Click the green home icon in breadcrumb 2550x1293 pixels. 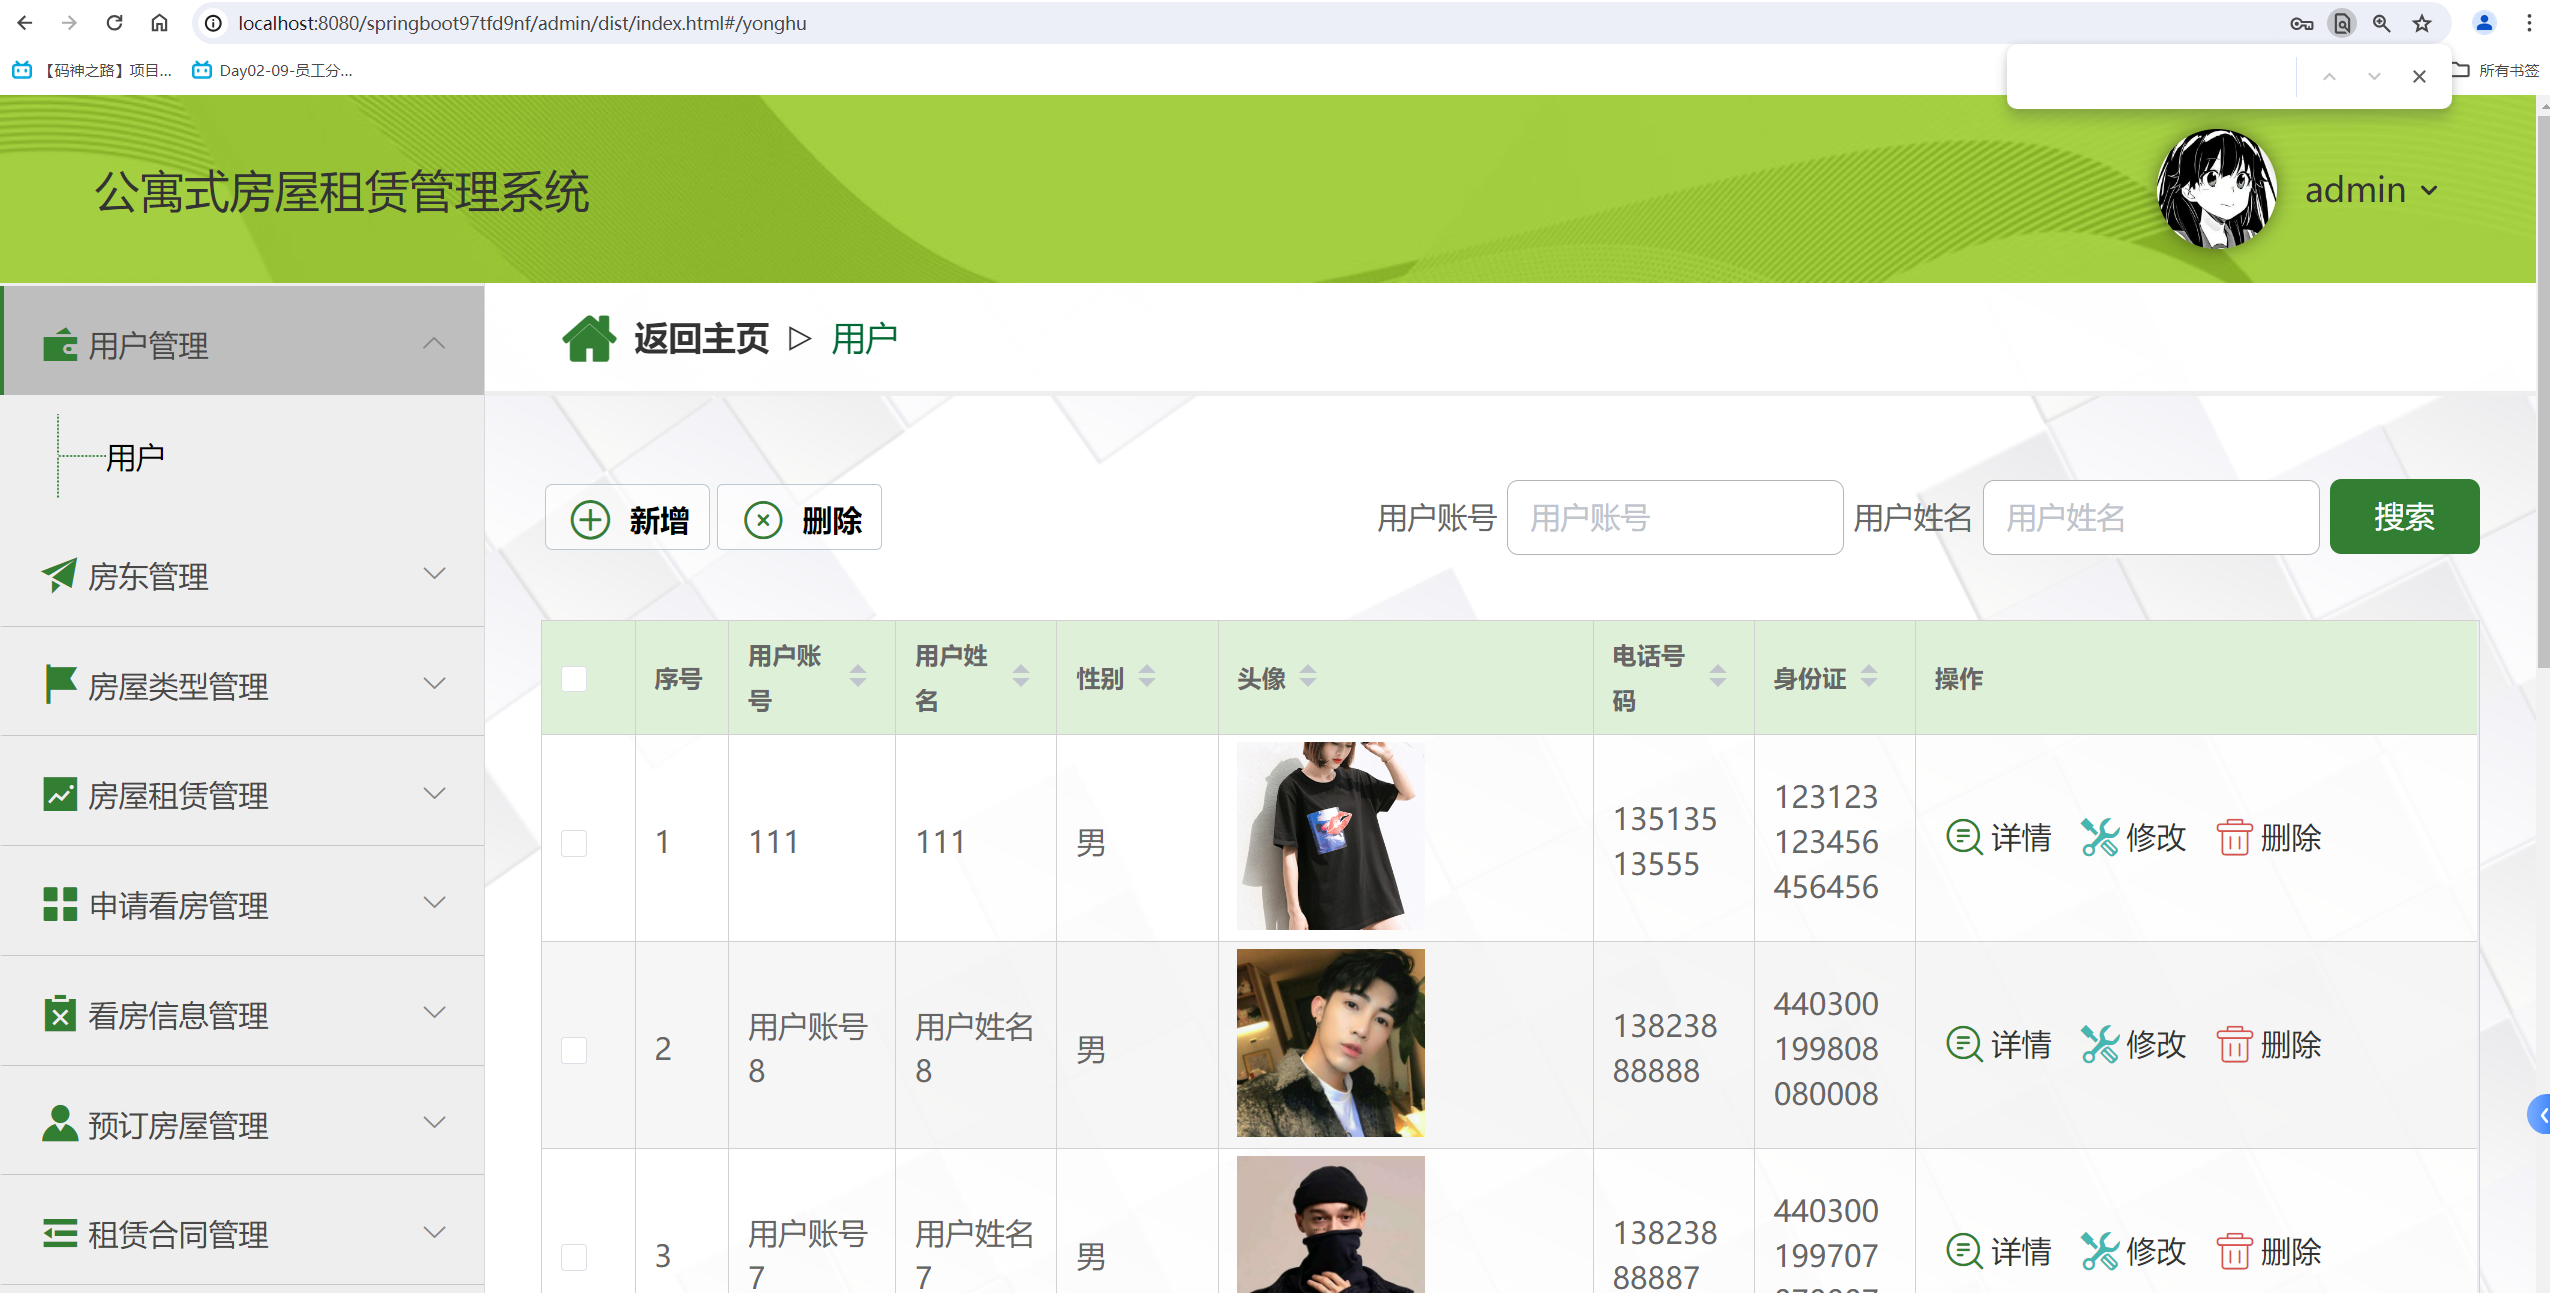[589, 339]
